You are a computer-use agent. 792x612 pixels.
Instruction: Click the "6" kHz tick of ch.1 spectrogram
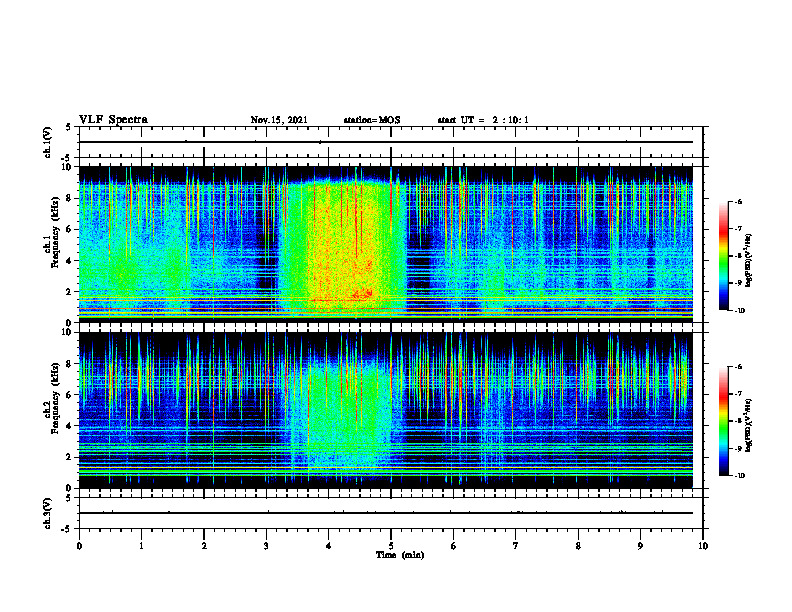click(70, 230)
